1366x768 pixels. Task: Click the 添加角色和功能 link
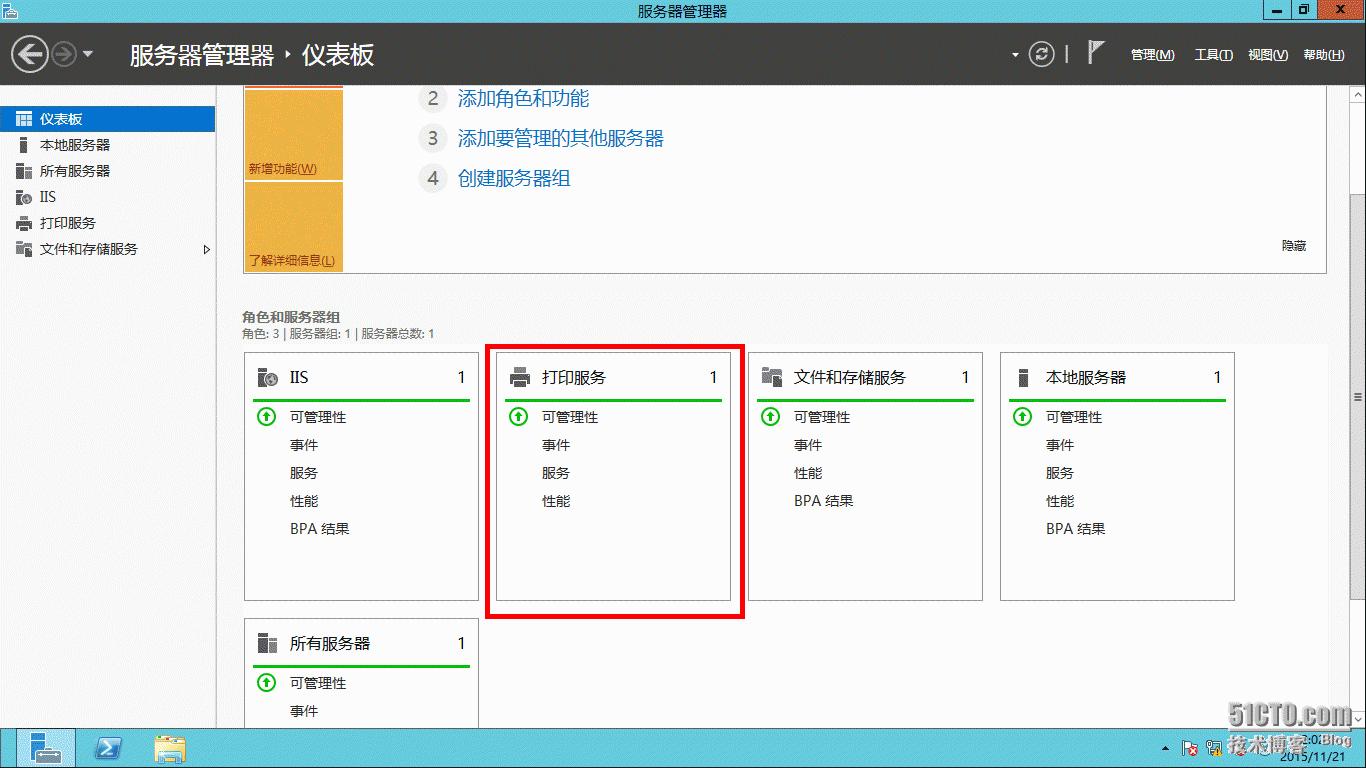coord(524,99)
